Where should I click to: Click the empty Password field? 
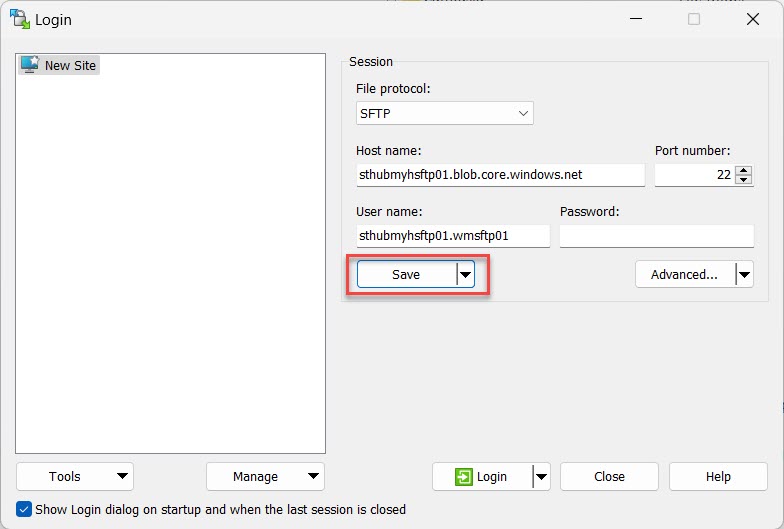click(x=656, y=236)
